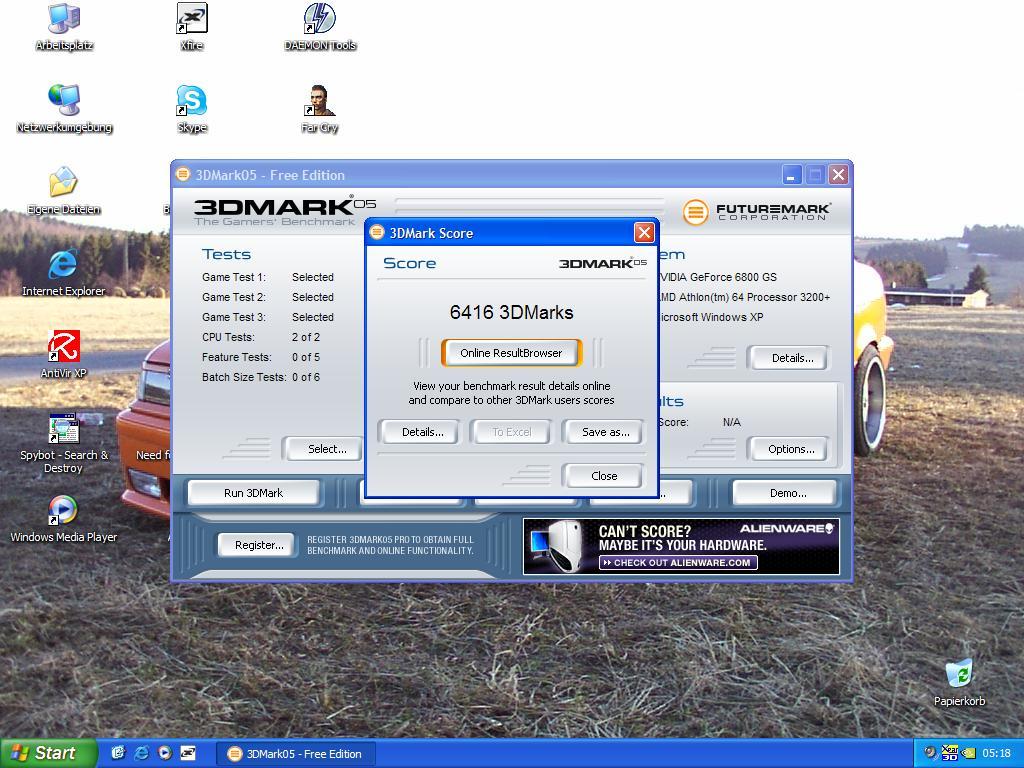Select the Netzwerkumgebung desktop icon

tap(64, 108)
